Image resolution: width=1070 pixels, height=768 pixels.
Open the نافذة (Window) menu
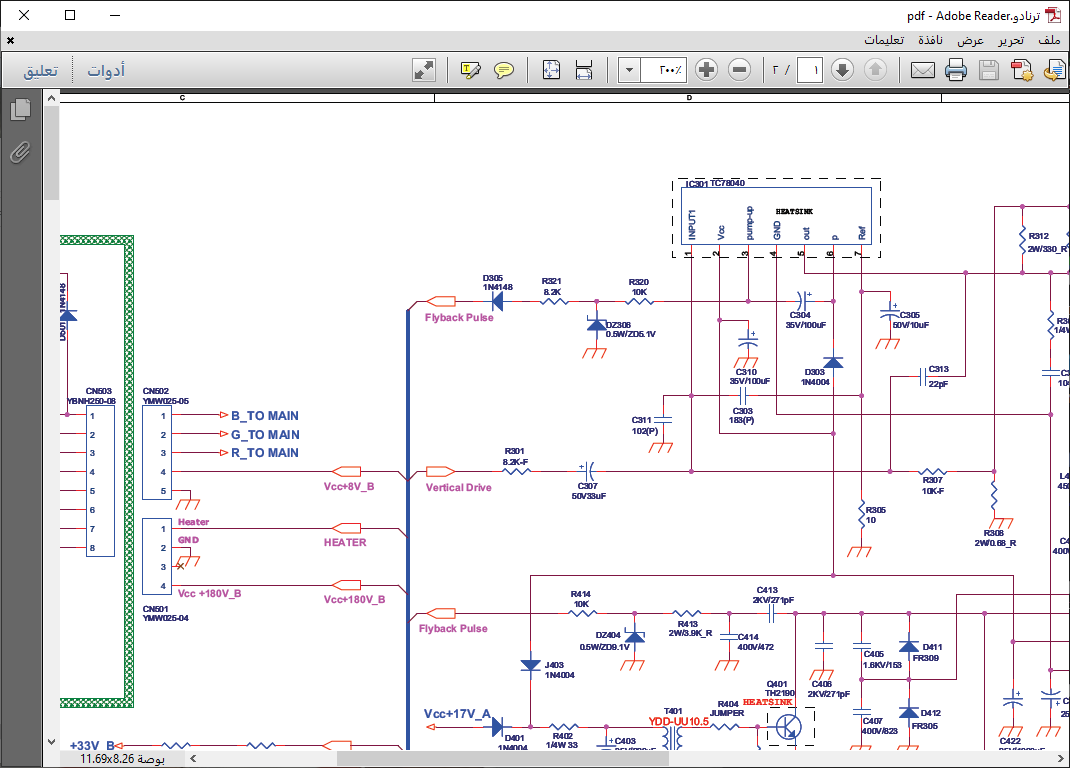[x=930, y=40]
